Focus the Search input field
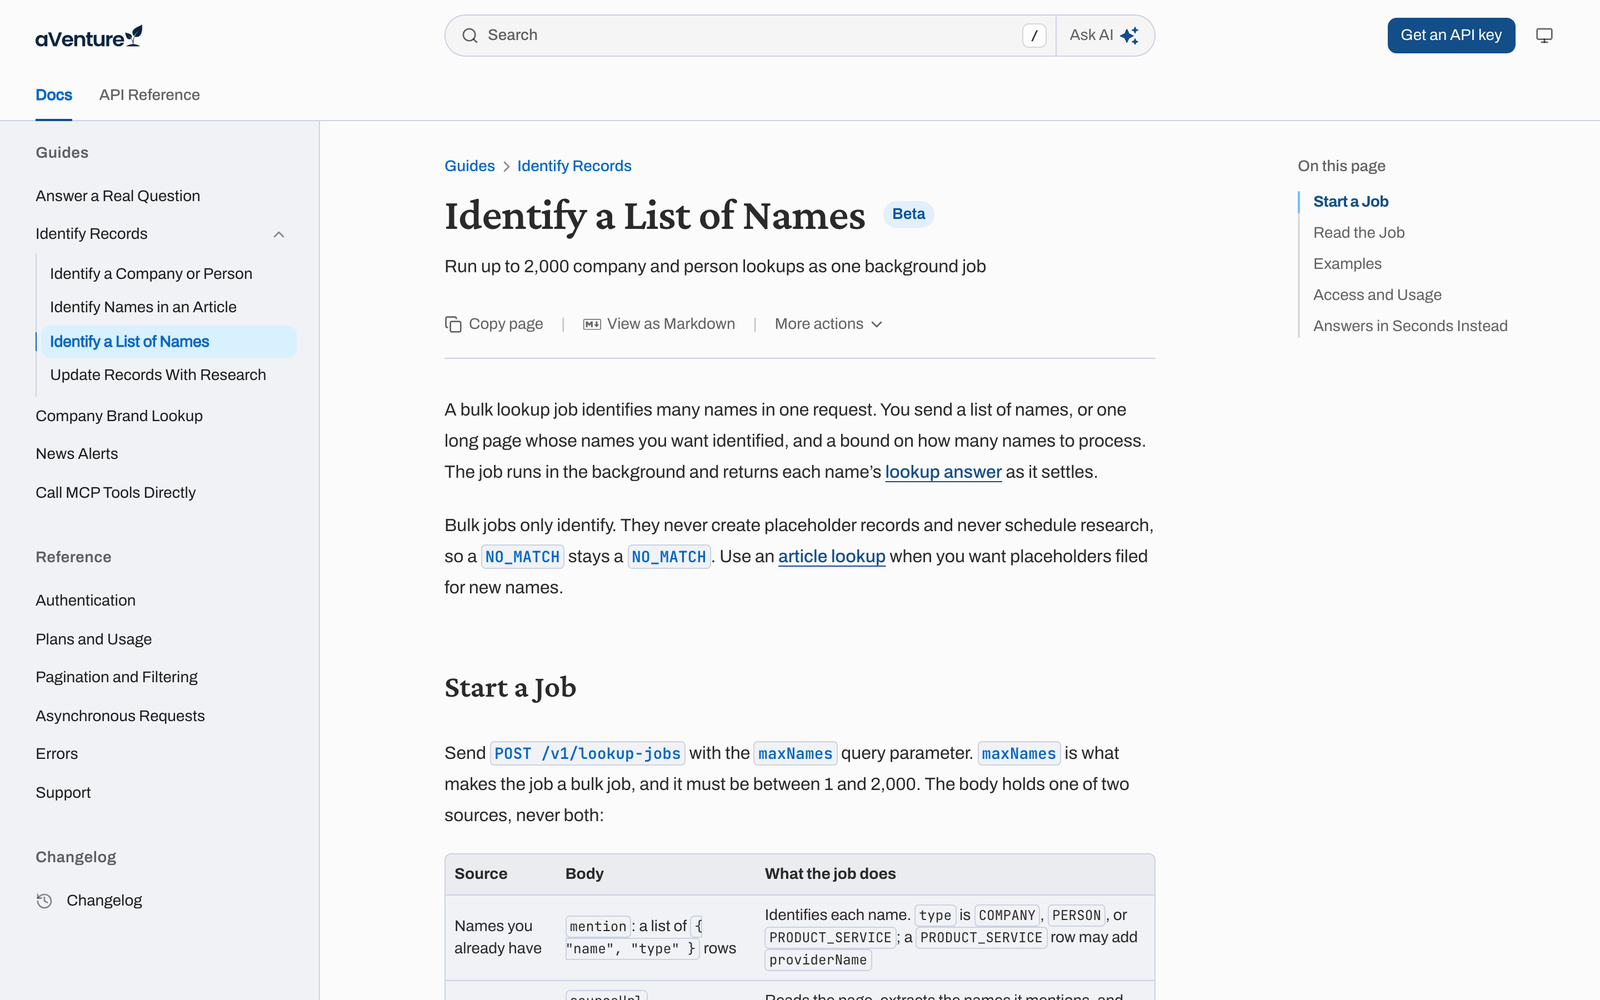 tap(750, 36)
